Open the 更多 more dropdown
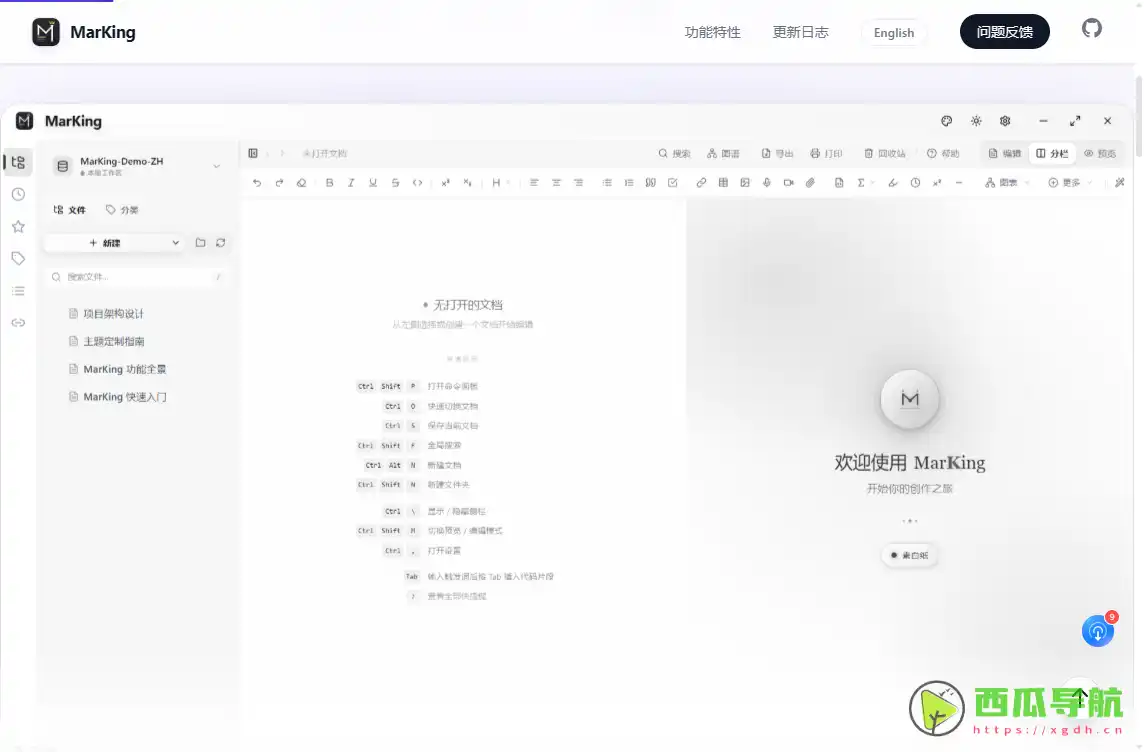The width and height of the screenshot is (1144, 752). (x=1070, y=183)
